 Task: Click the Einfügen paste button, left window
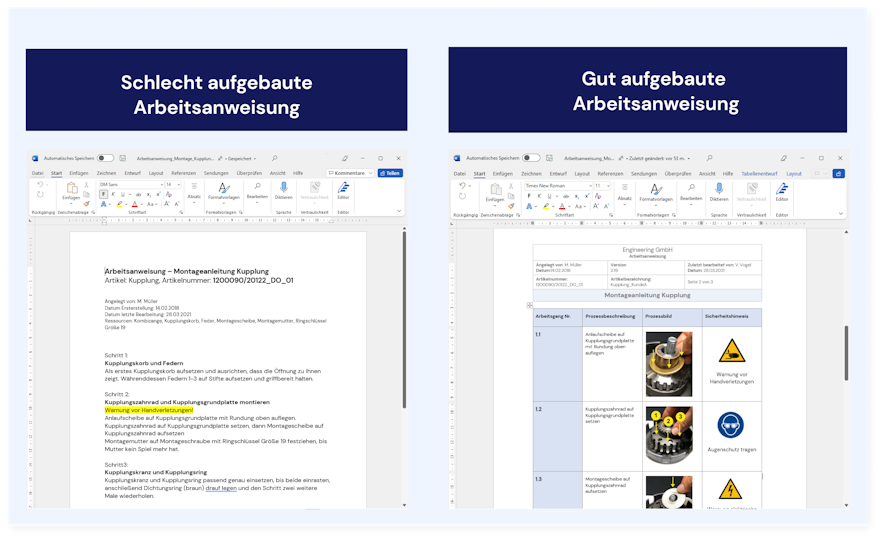[x=71, y=191]
